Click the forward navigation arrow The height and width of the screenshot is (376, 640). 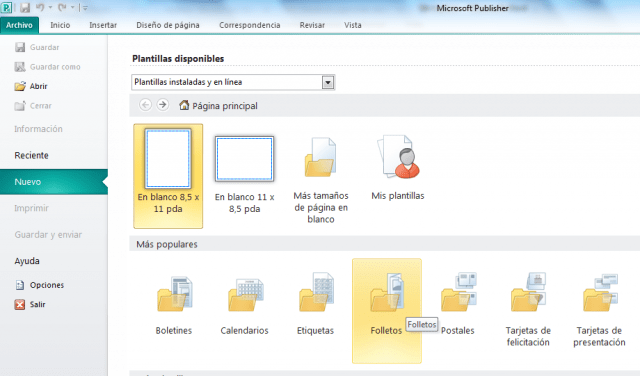pos(163,105)
